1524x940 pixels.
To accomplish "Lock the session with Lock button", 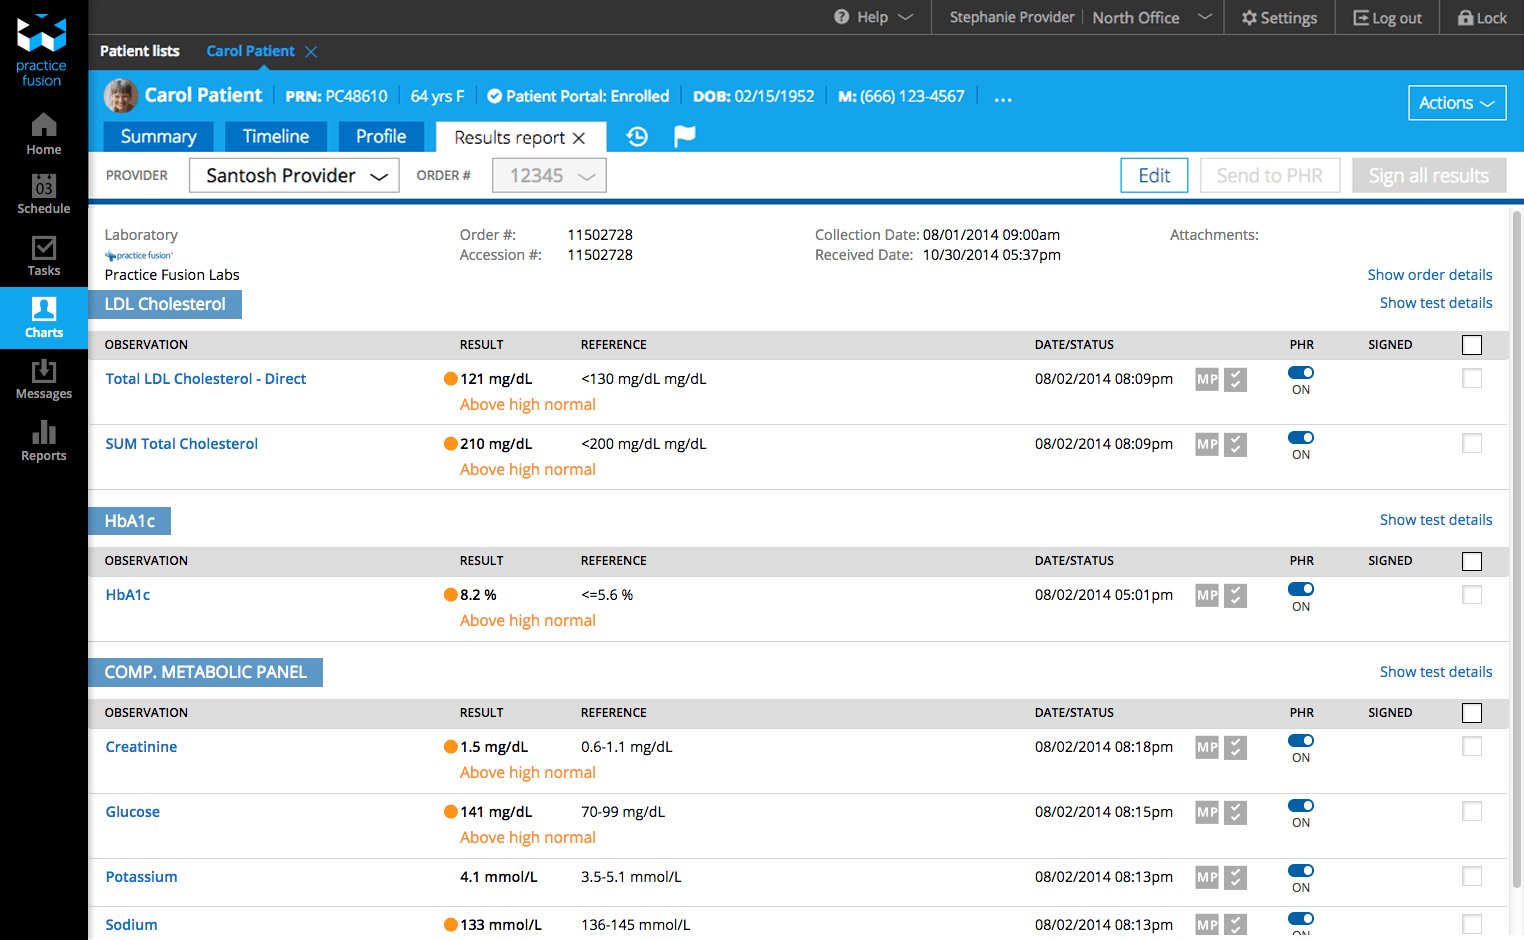I will coord(1482,18).
